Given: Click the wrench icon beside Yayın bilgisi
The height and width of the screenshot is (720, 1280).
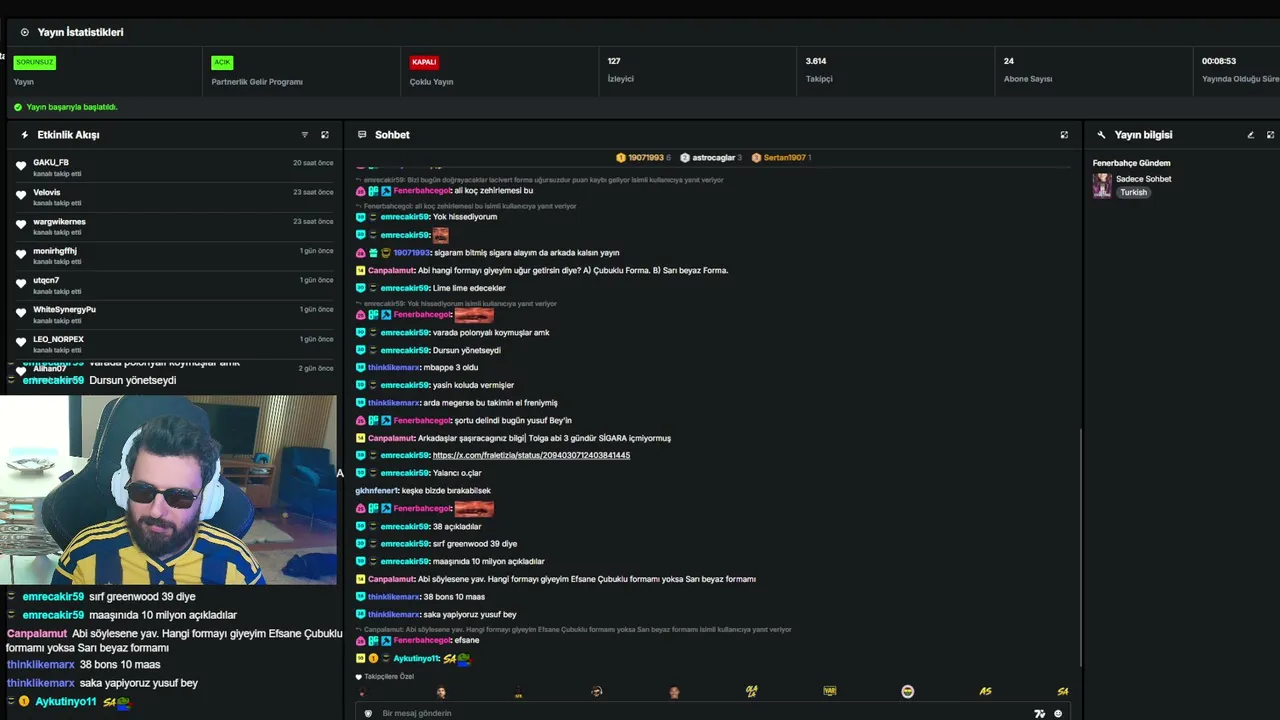Looking at the screenshot, I should [1102, 135].
